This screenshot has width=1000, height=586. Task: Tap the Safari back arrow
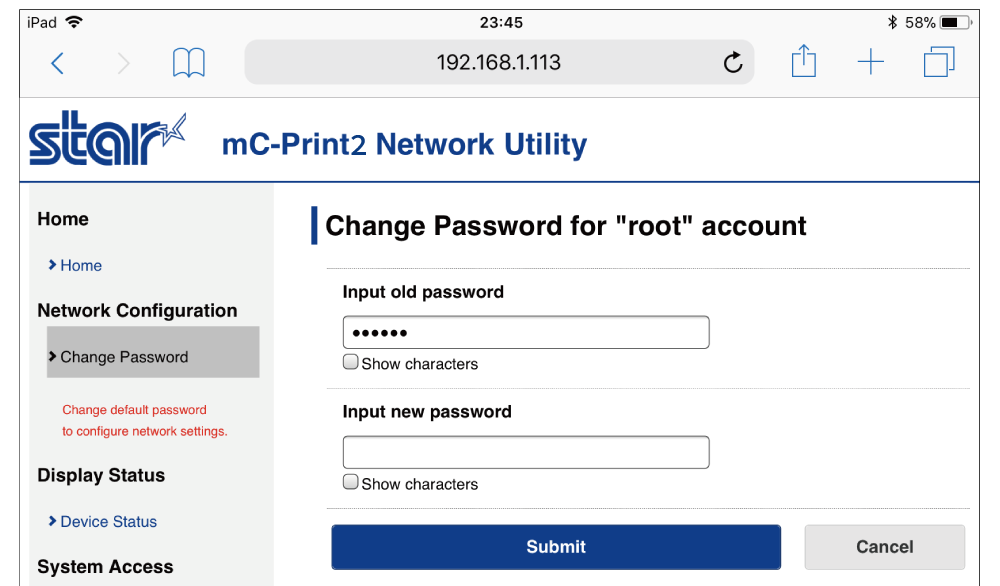pyautogui.click(x=58, y=63)
